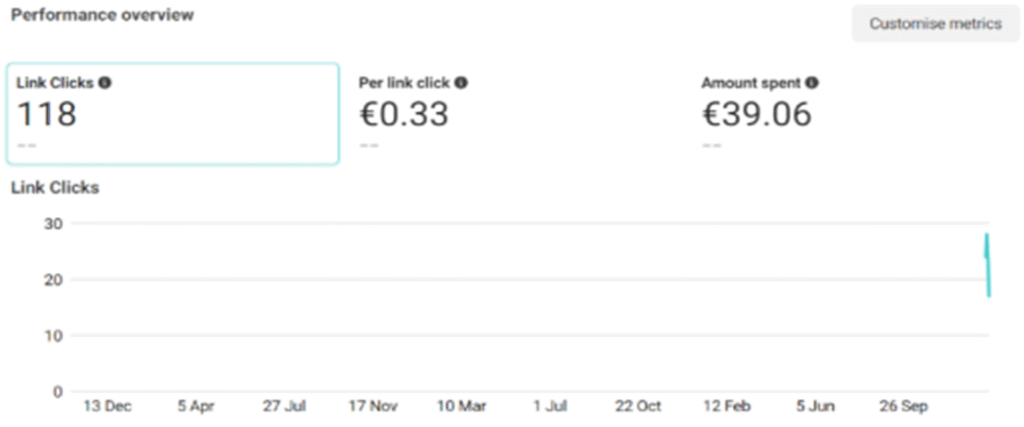Click the 27 Jul date label

[285, 406]
